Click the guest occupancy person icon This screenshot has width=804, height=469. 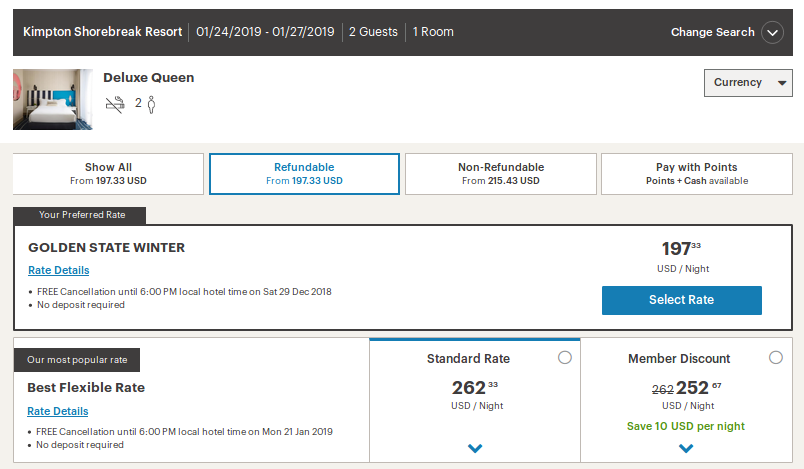click(151, 103)
